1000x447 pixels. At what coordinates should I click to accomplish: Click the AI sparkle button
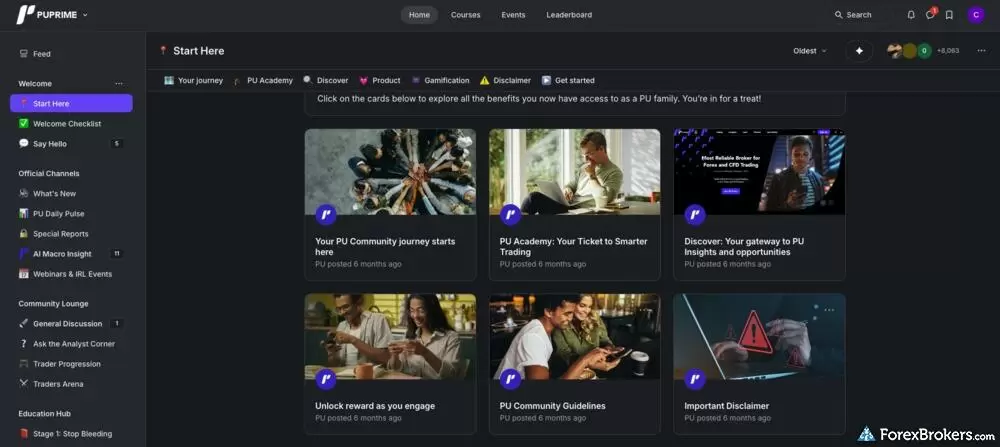click(x=859, y=51)
